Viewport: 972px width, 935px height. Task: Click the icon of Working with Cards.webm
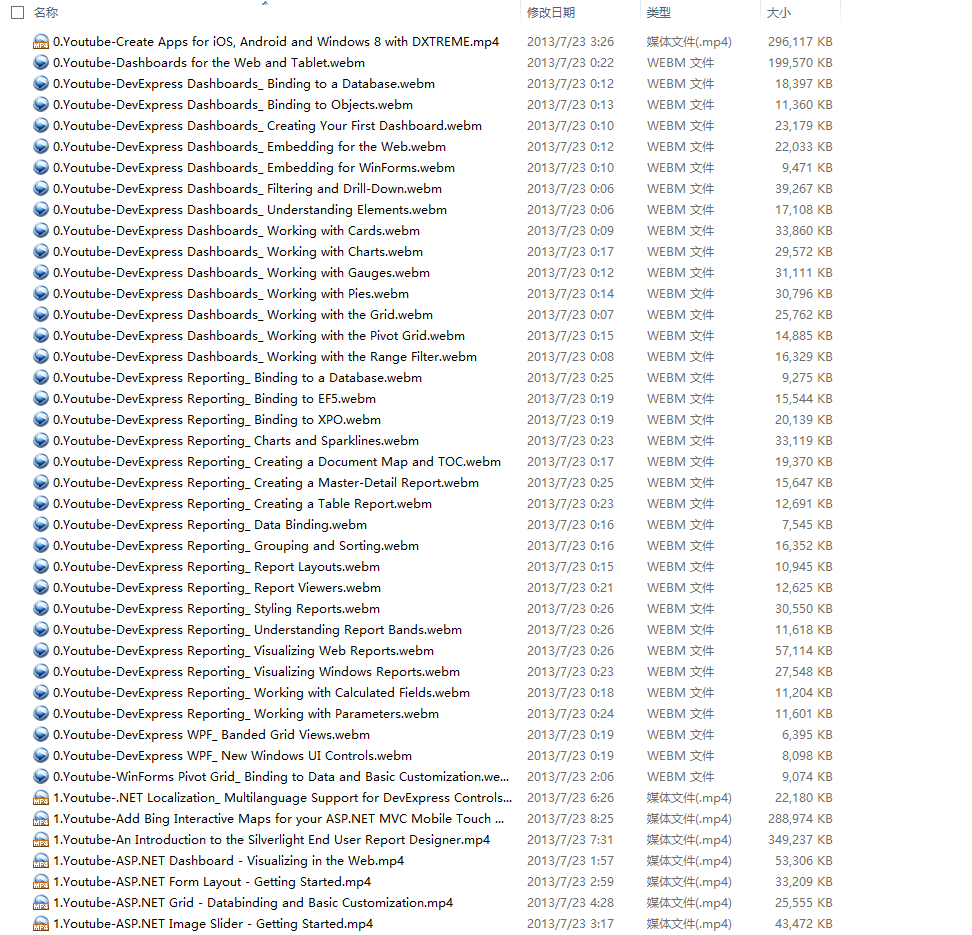pyautogui.click(x=41, y=231)
